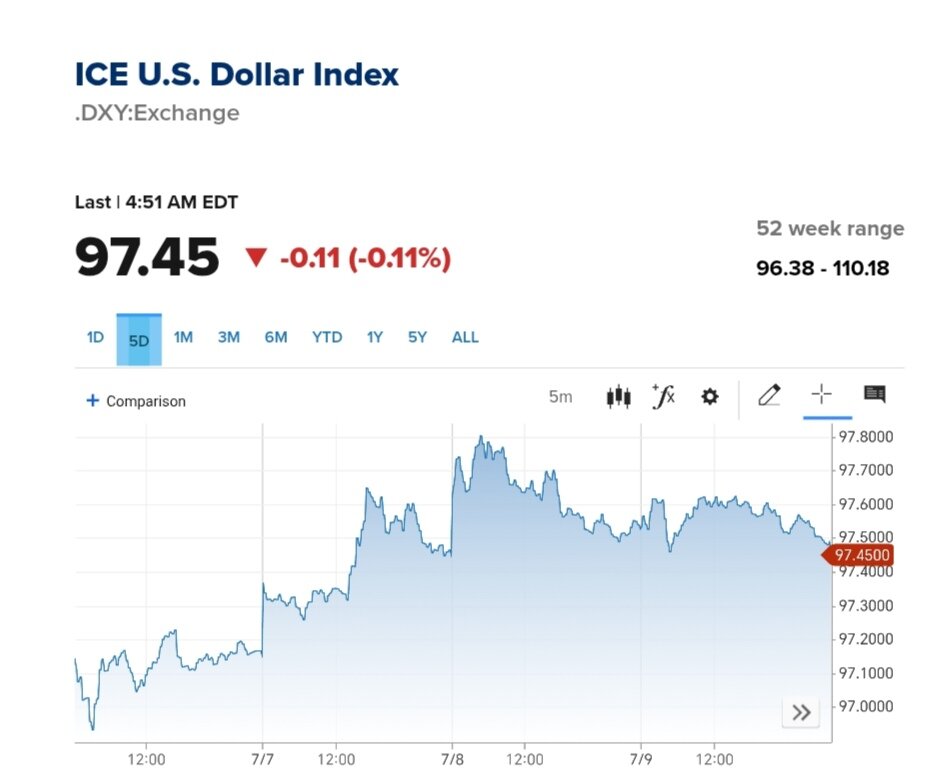The height and width of the screenshot is (777, 936).
Task: View the 1Y time range
Action: coord(375,338)
